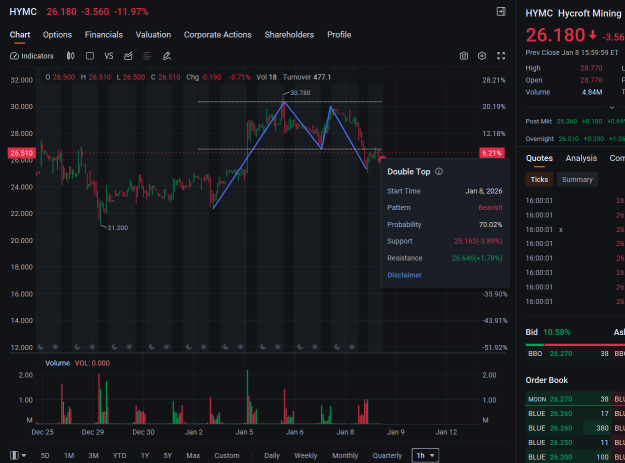Select the drawing pencil tool
The width and height of the screenshot is (625, 463).
coord(167,56)
